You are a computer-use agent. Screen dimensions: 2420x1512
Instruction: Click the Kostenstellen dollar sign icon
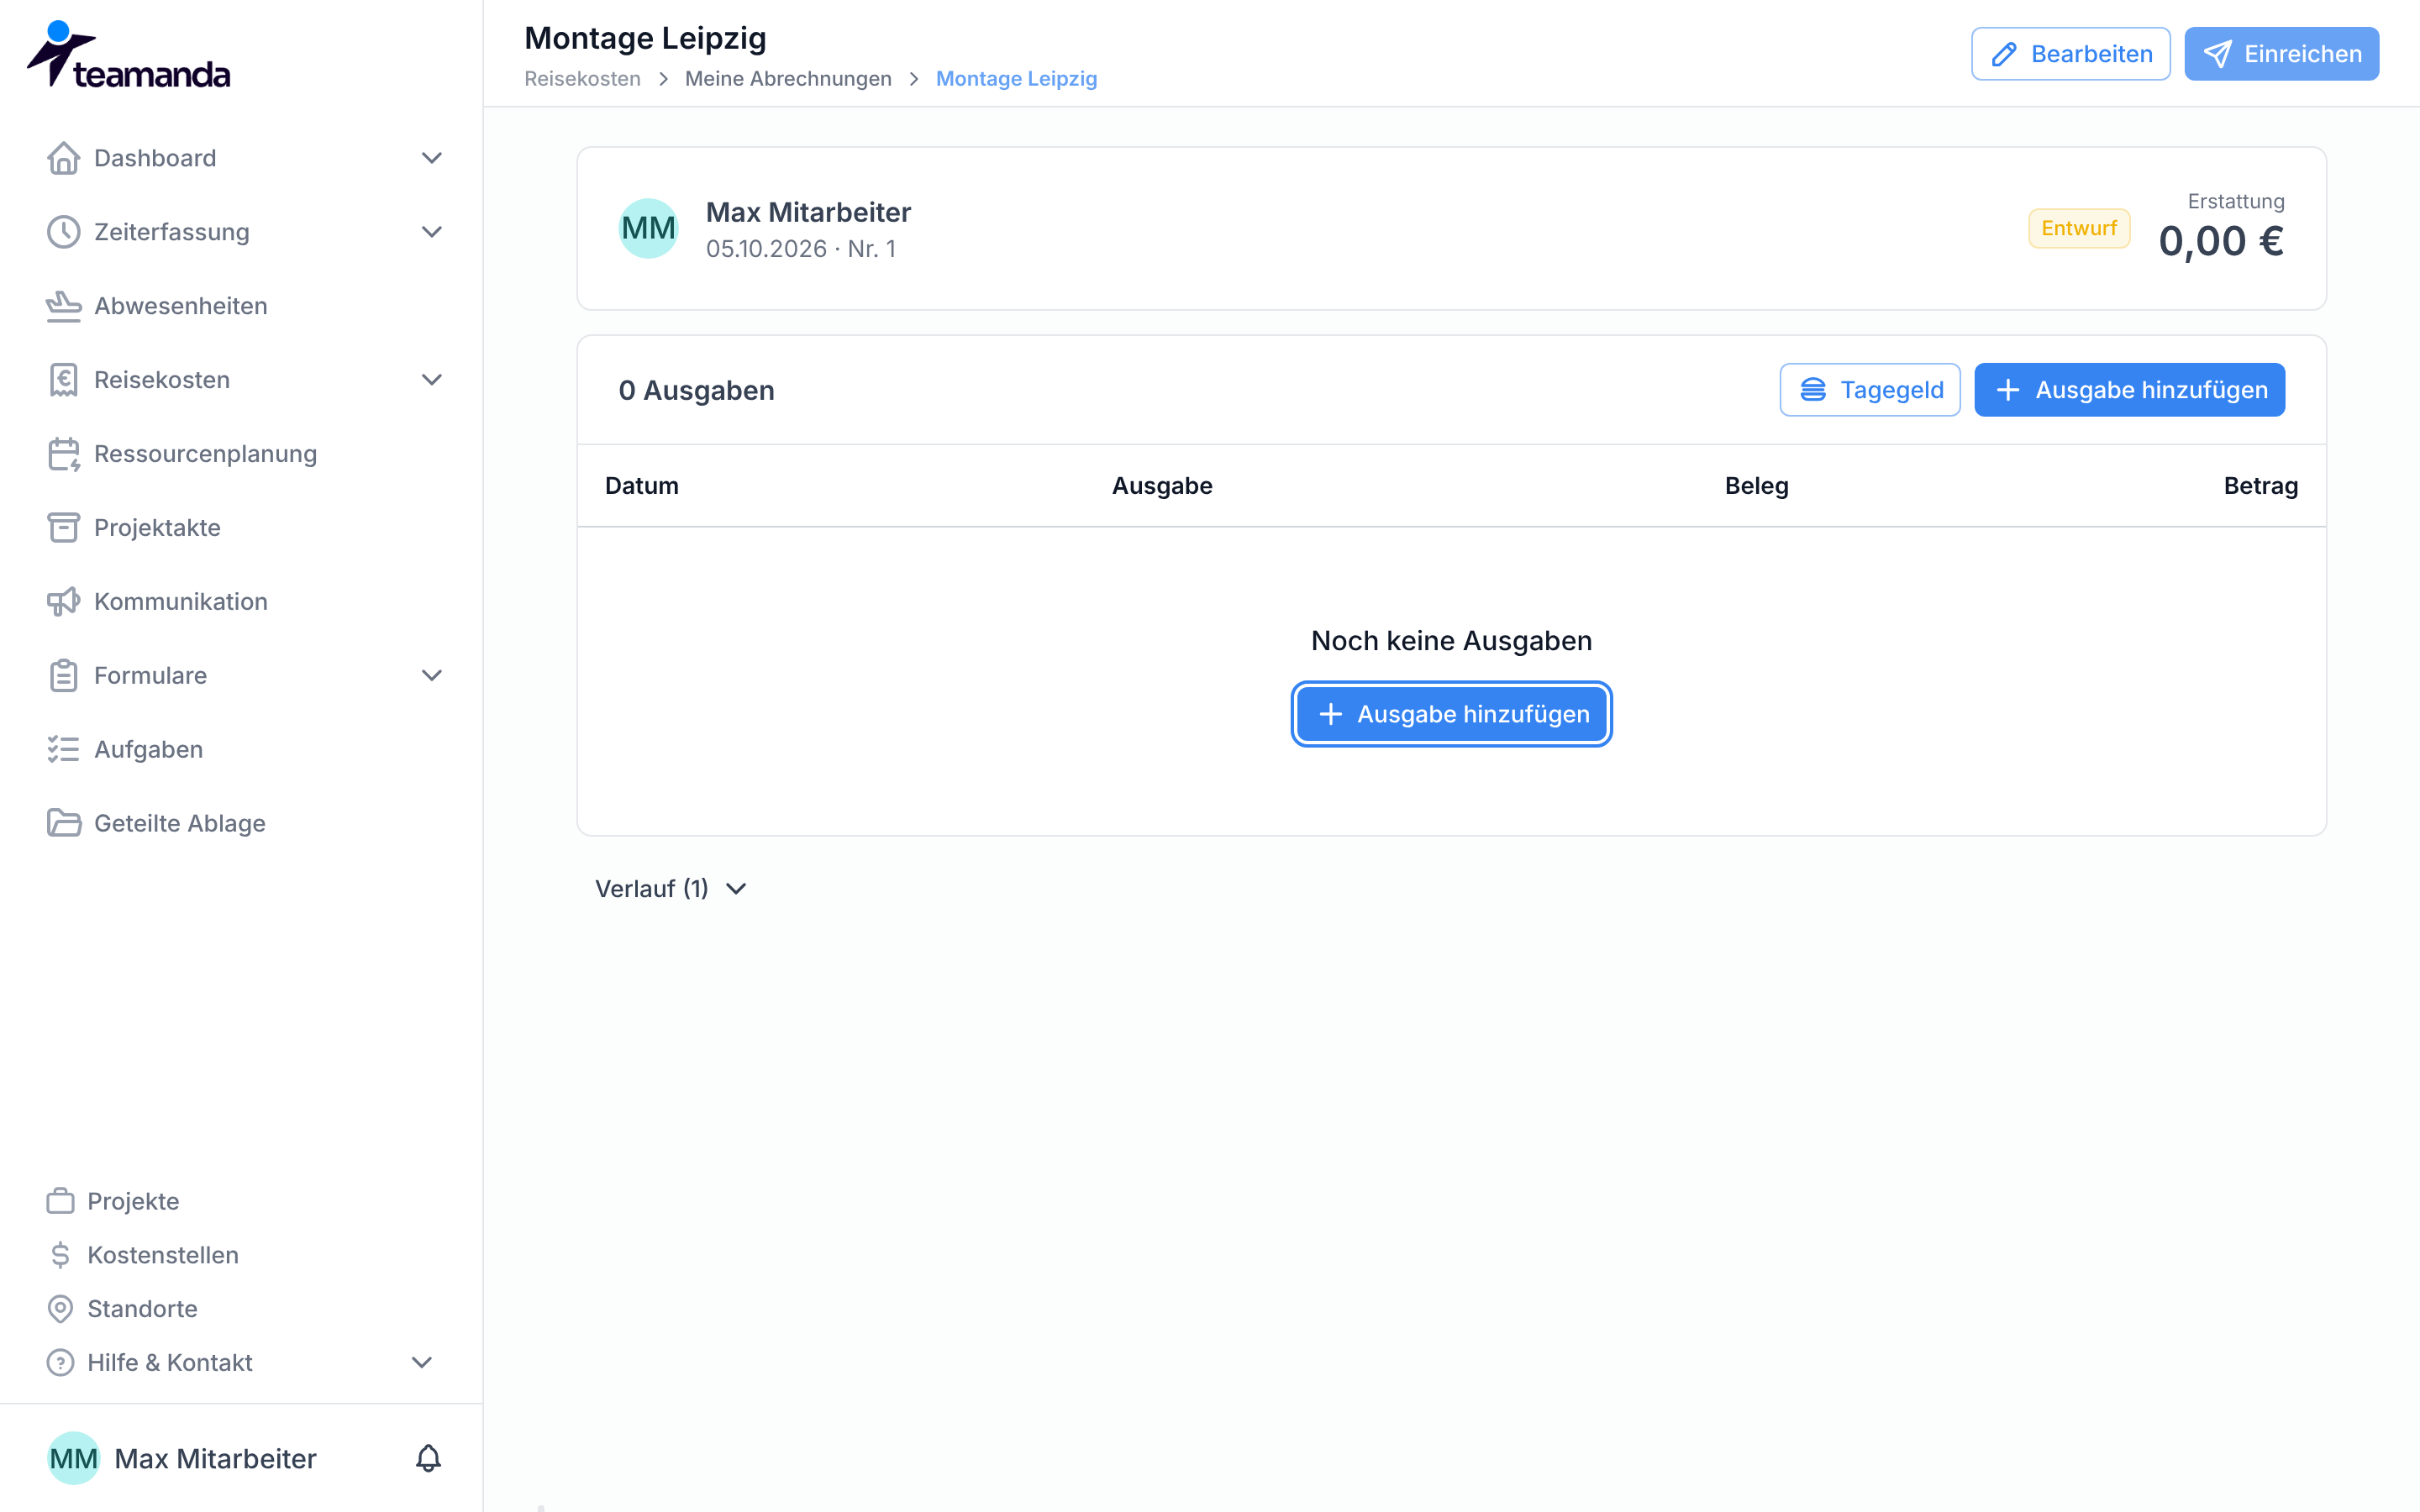pos(61,1255)
